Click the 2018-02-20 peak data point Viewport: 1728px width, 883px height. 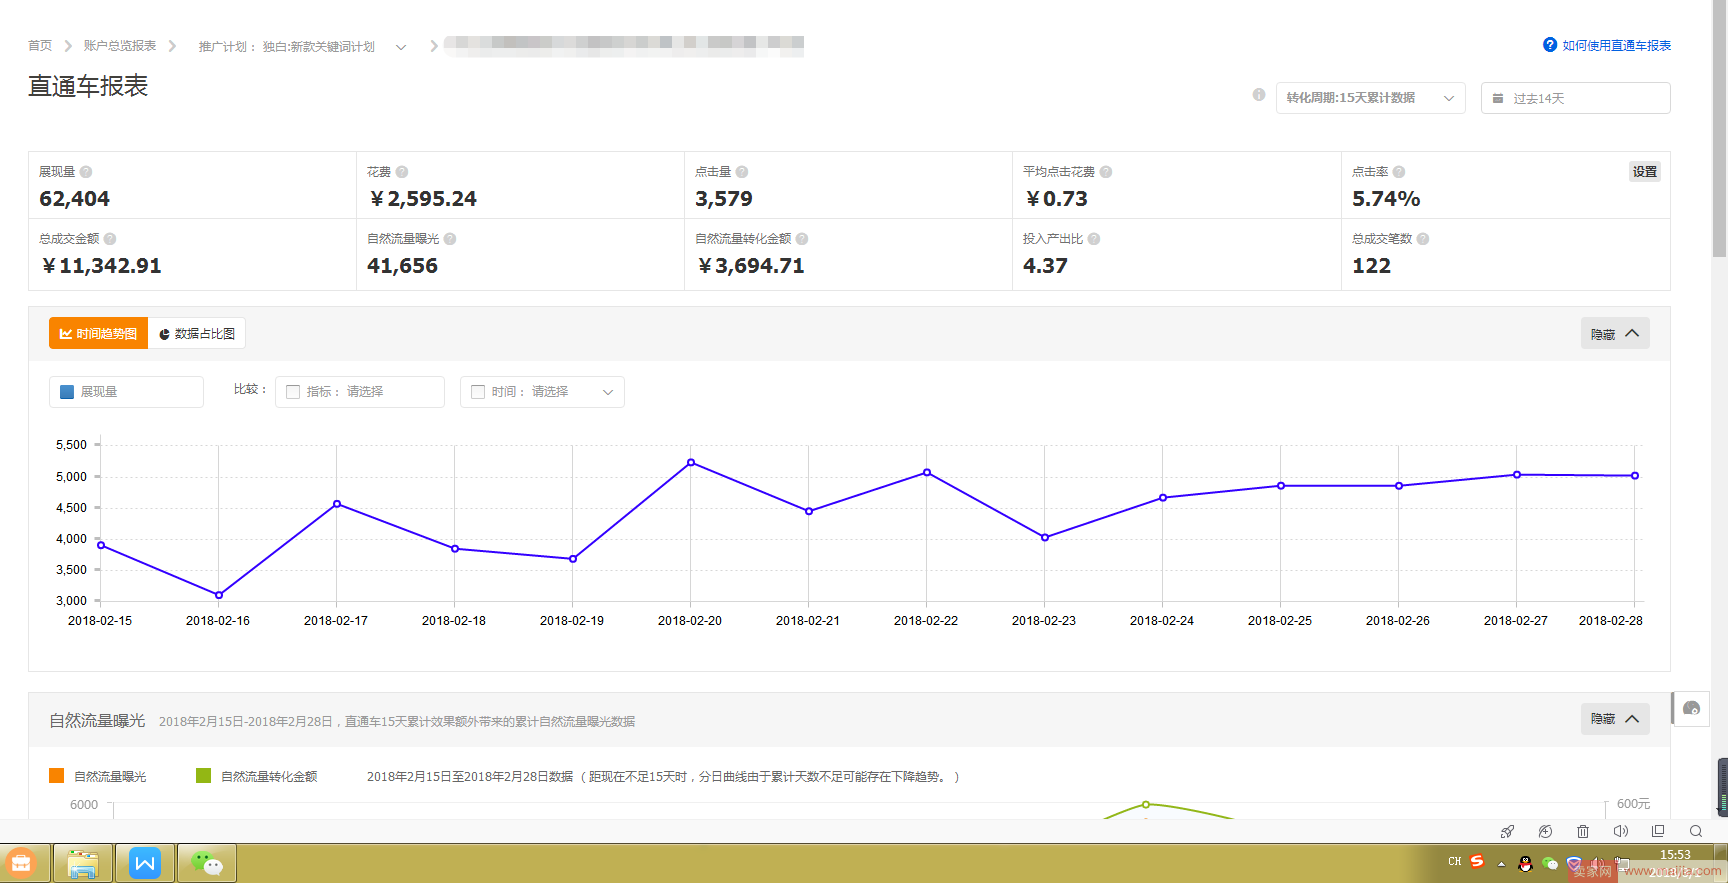point(691,462)
